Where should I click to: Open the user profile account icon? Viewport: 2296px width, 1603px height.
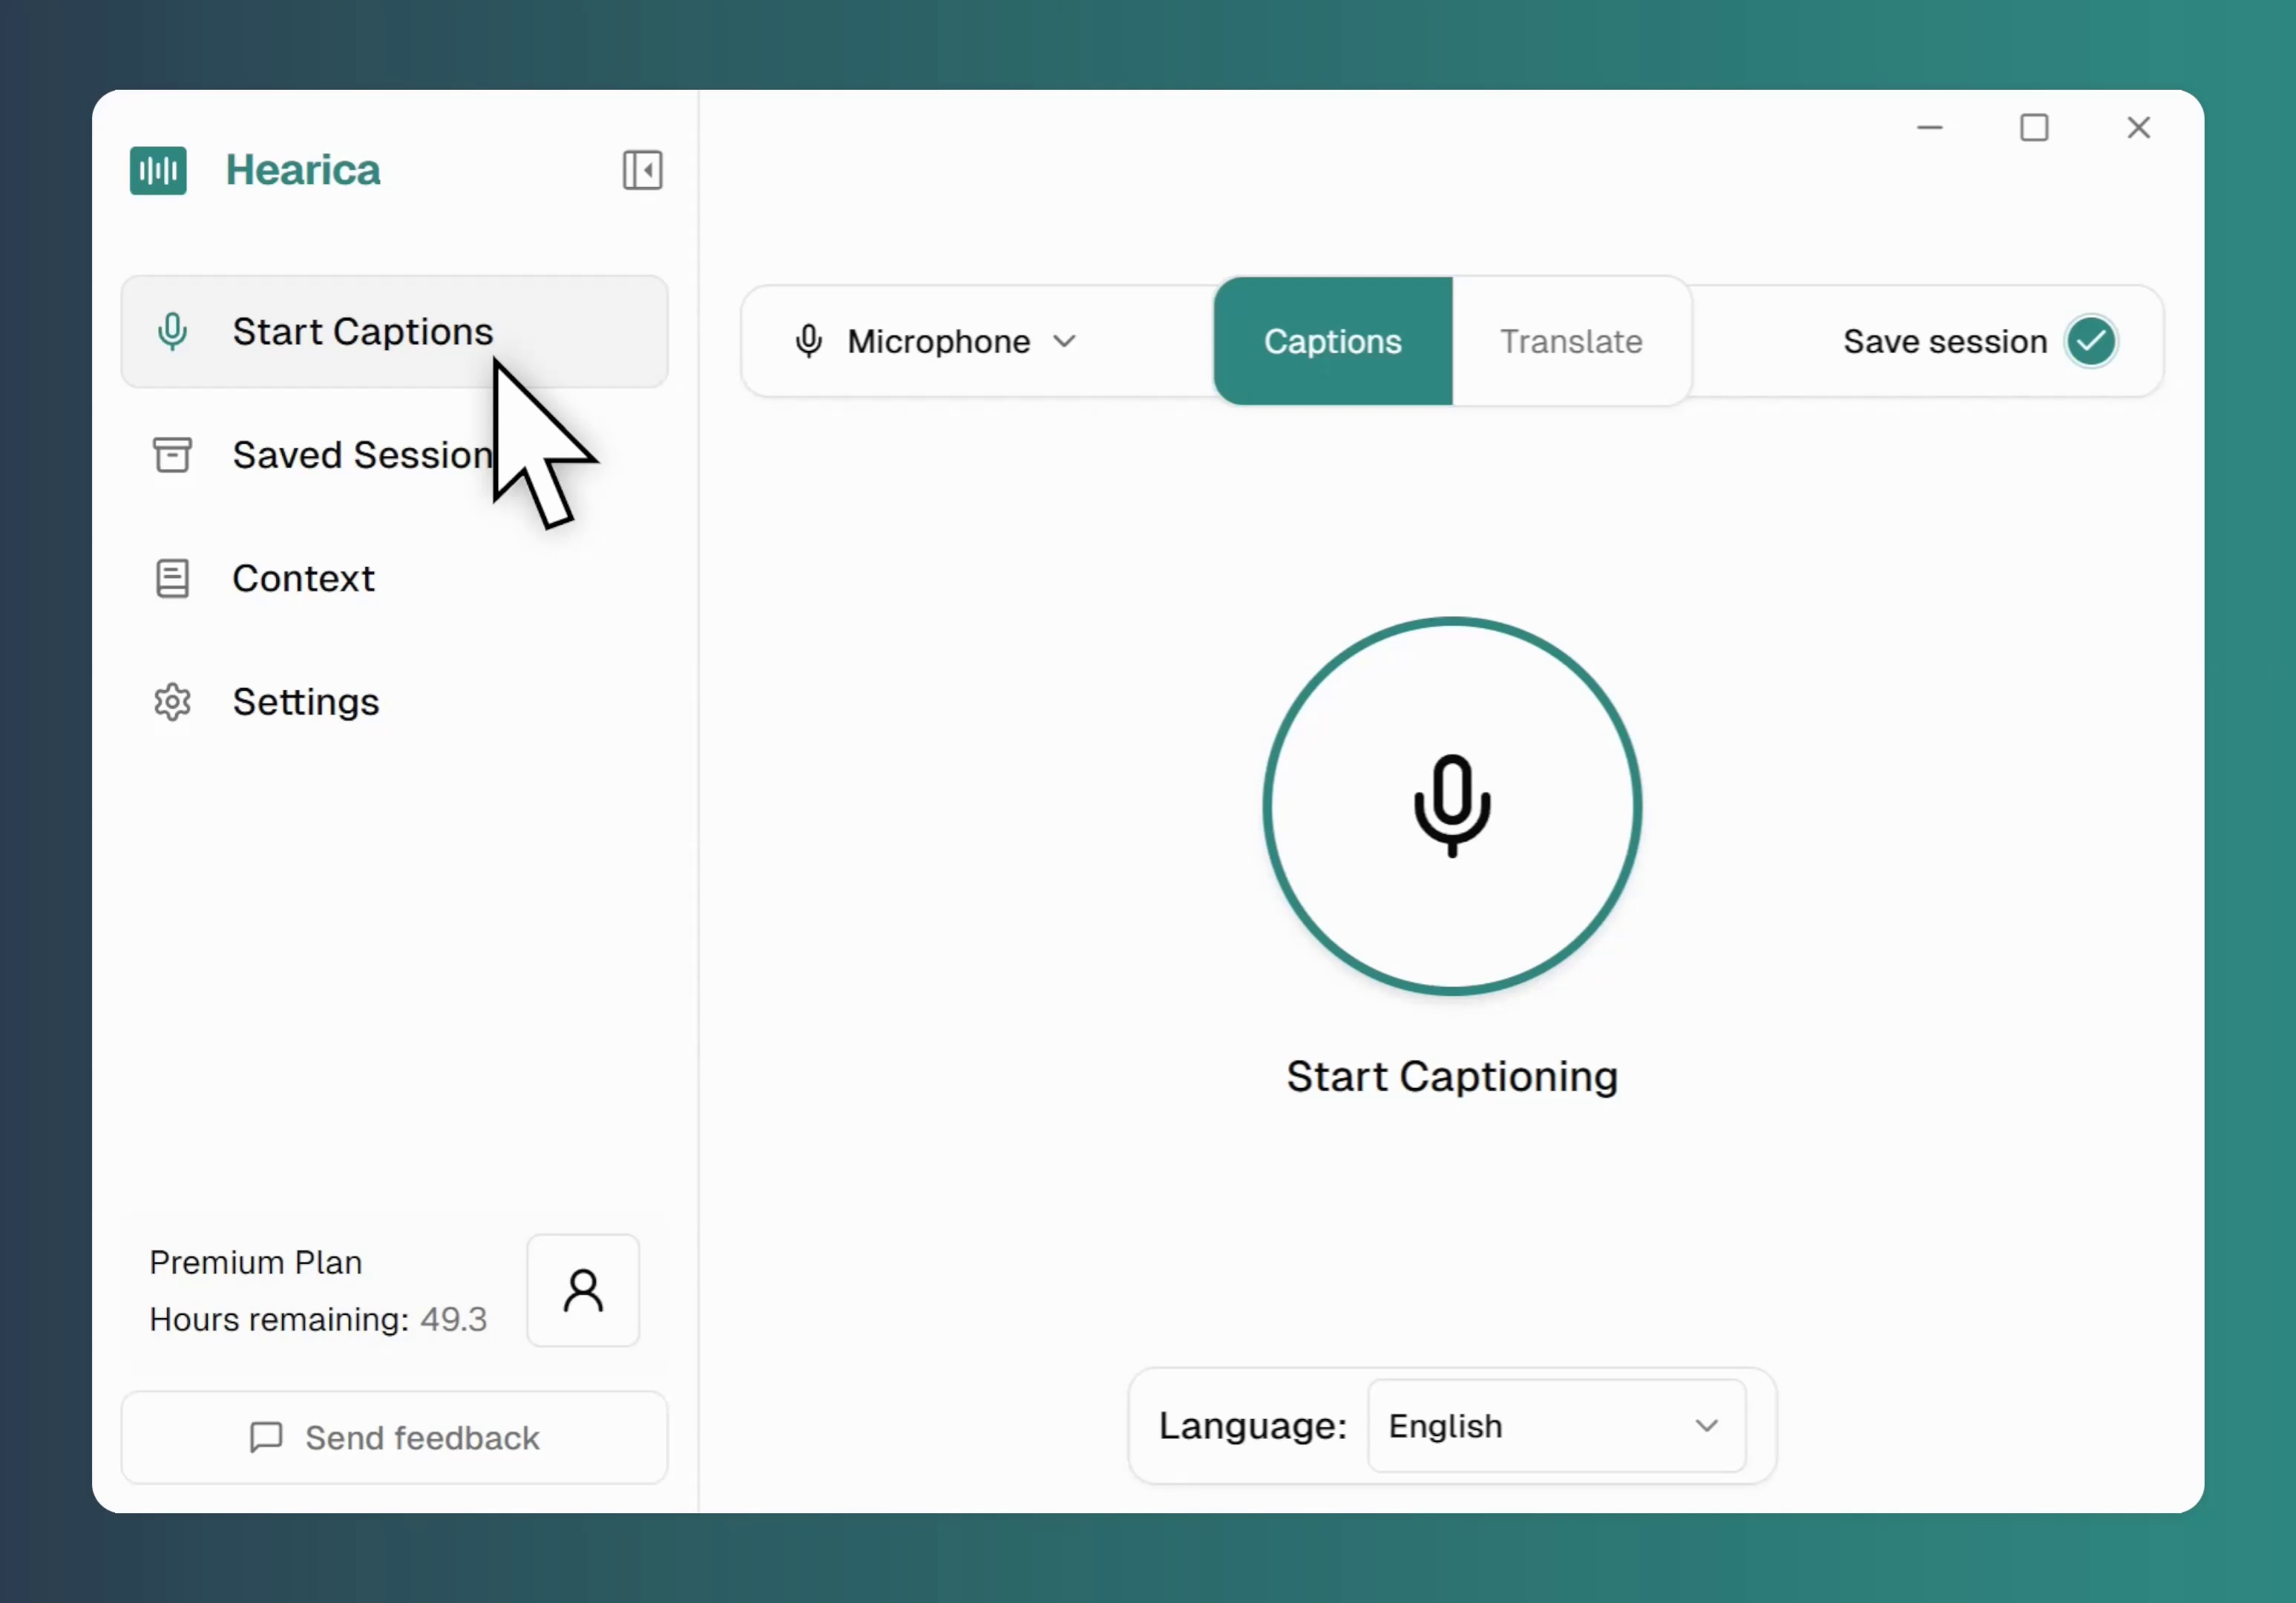point(583,1290)
